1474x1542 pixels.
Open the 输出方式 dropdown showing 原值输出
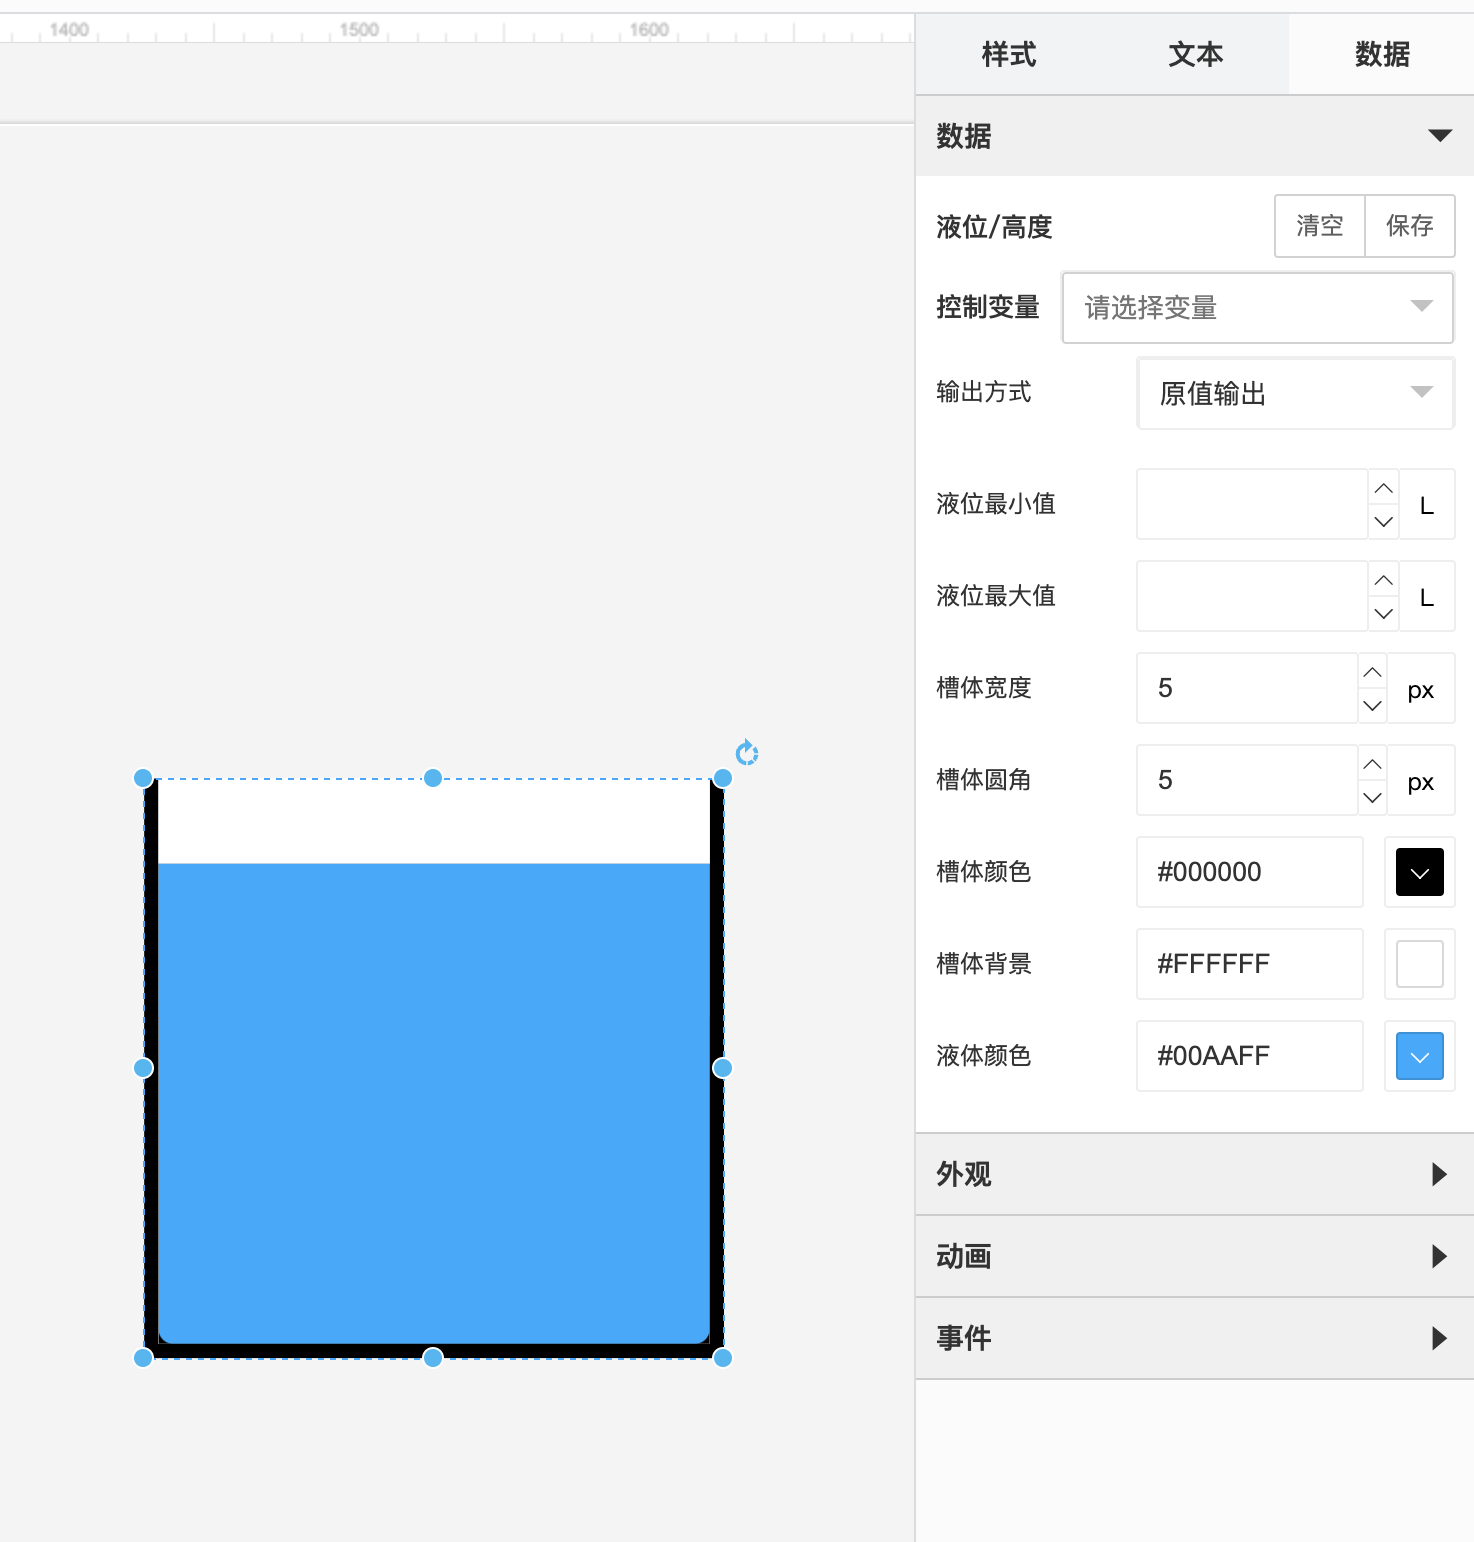pos(1296,394)
